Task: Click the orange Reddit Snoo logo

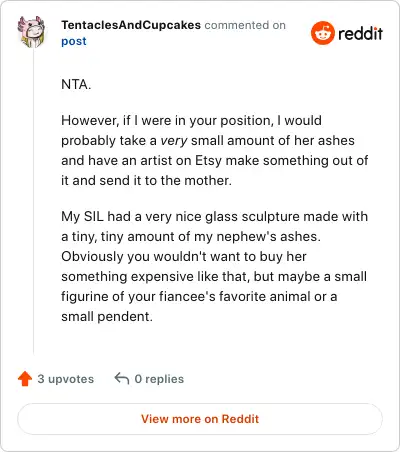Action: tap(322, 33)
